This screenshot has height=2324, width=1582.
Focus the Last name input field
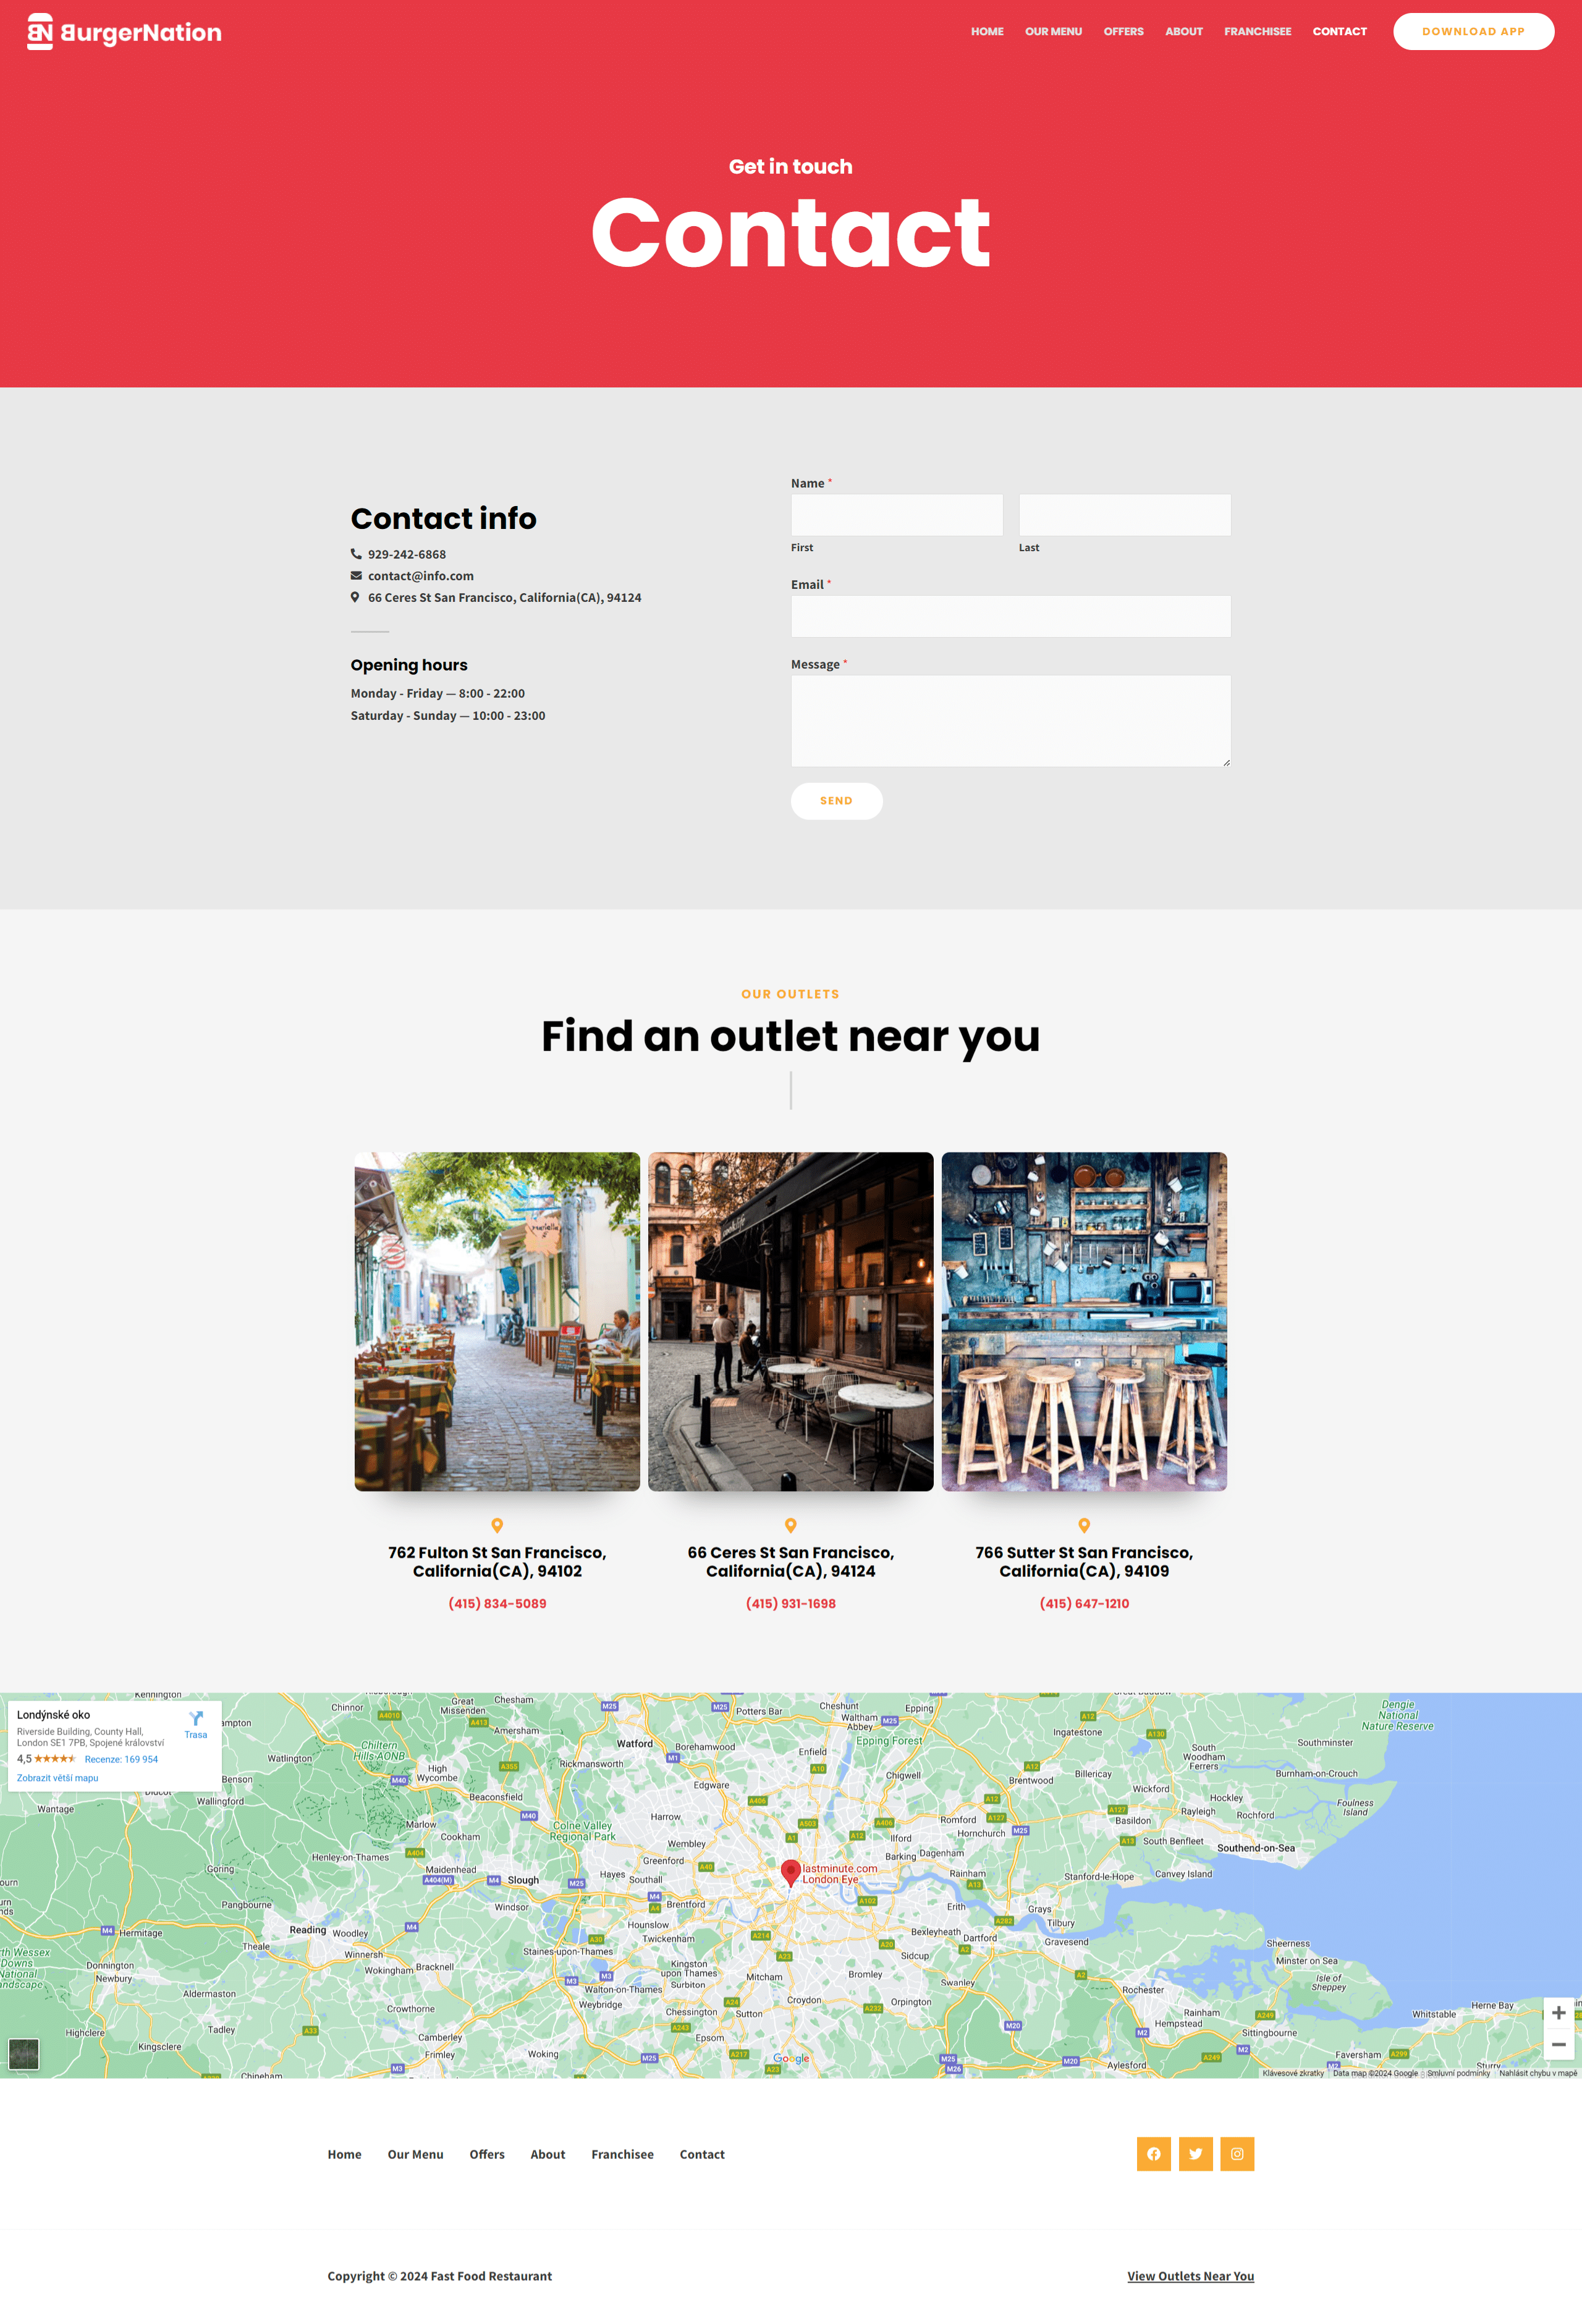[1125, 515]
